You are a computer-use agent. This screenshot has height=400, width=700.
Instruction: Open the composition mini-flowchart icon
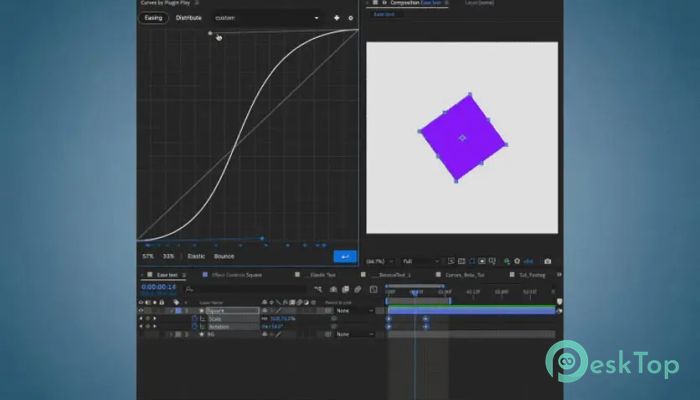(x=318, y=290)
